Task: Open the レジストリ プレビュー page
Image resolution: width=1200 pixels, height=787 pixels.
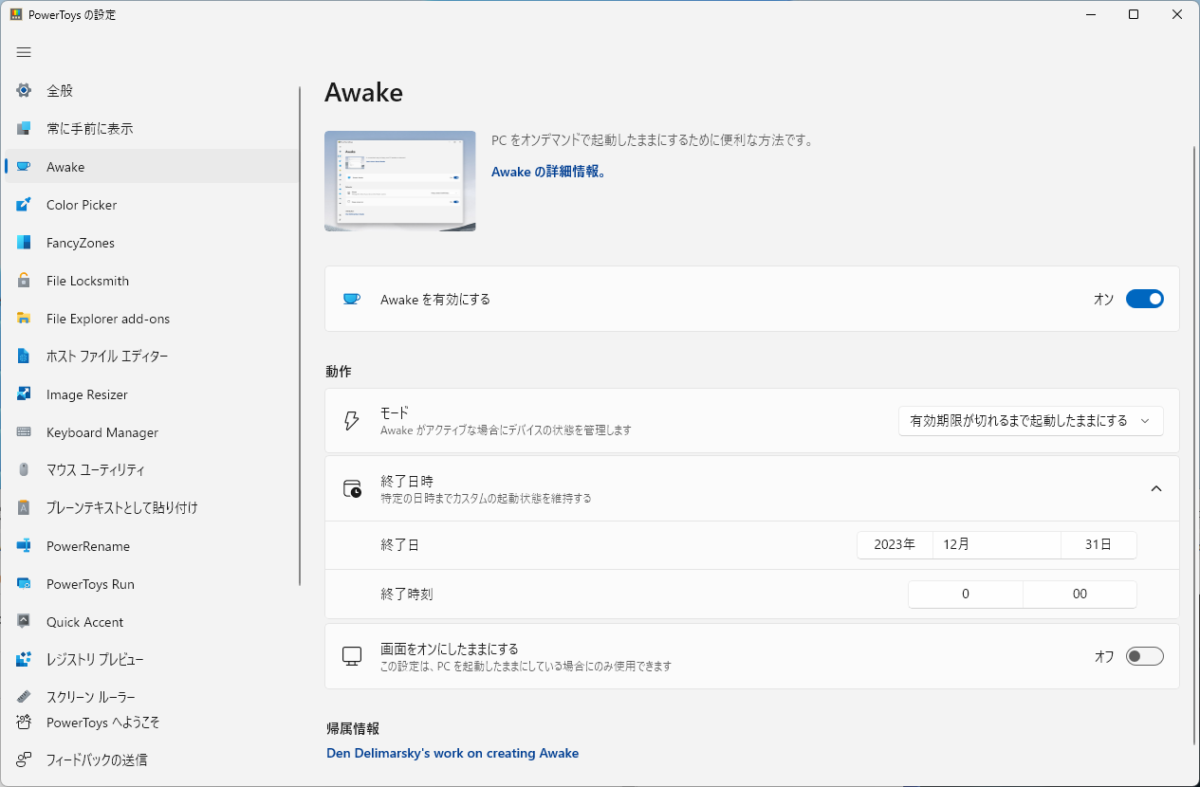Action: pos(152,660)
